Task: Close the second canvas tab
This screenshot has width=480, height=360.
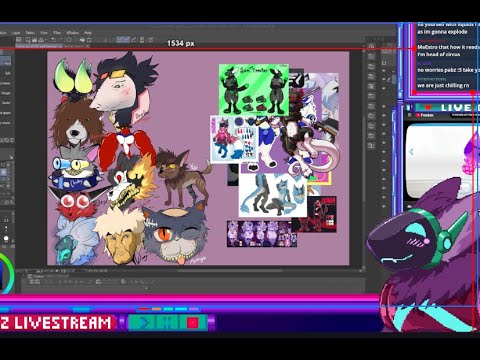Action: (87, 47)
